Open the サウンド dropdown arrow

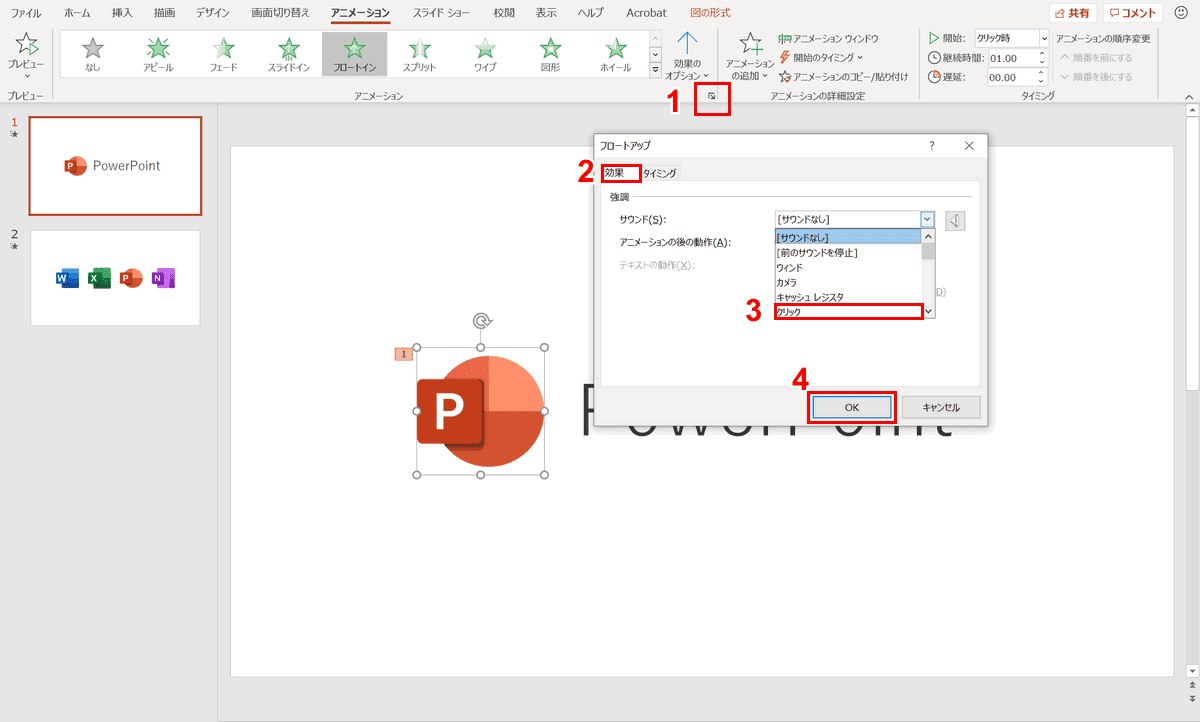coord(927,219)
